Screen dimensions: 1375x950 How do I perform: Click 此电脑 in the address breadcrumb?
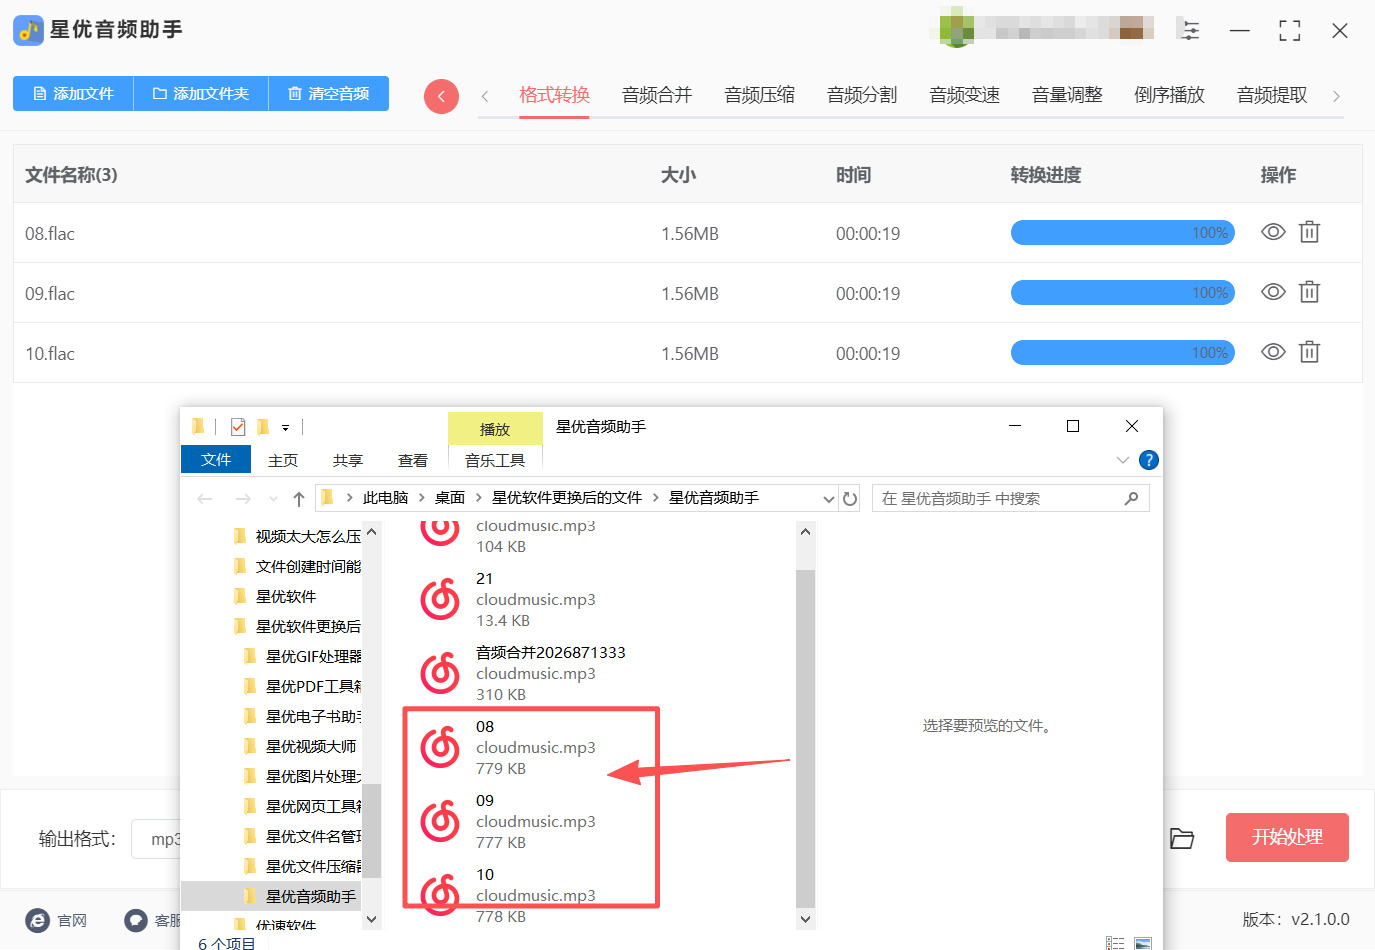385,498
